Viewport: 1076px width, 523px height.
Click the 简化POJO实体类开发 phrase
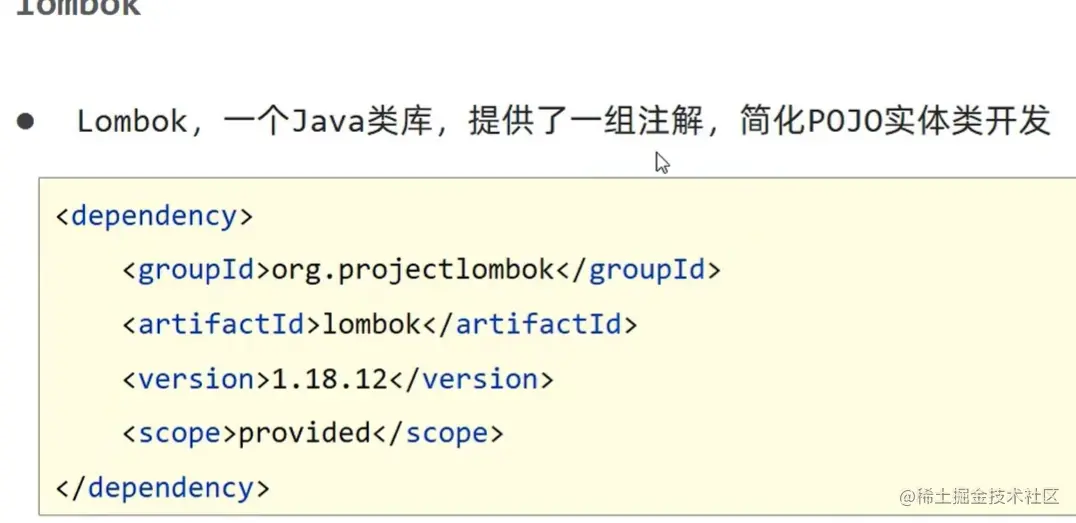coord(895,122)
